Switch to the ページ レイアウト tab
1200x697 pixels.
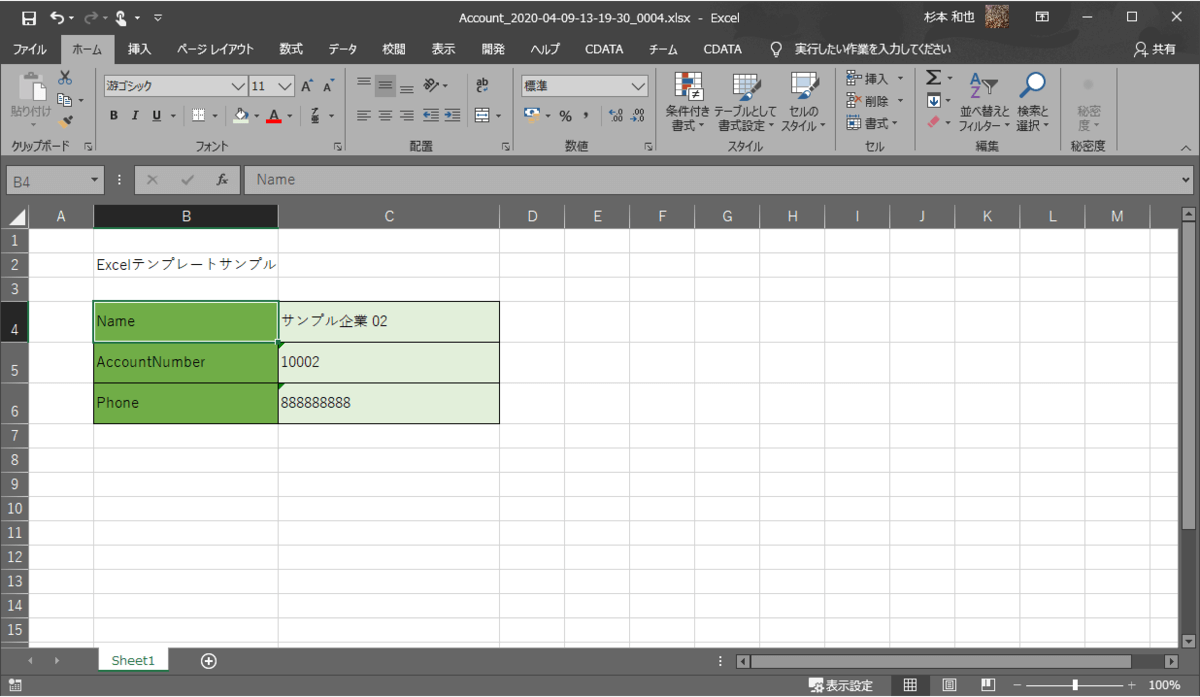pyautogui.click(x=215, y=49)
